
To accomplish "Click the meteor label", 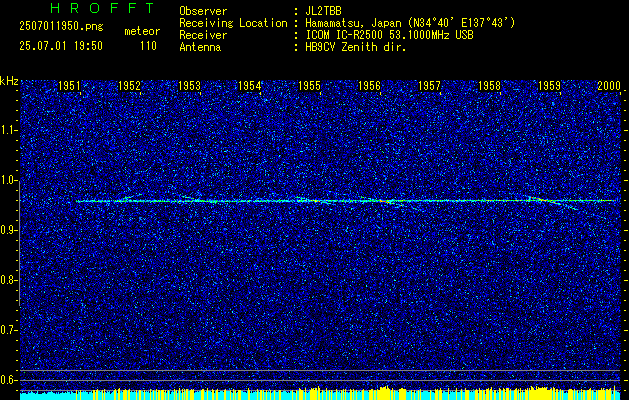I will pyautogui.click(x=142, y=31).
